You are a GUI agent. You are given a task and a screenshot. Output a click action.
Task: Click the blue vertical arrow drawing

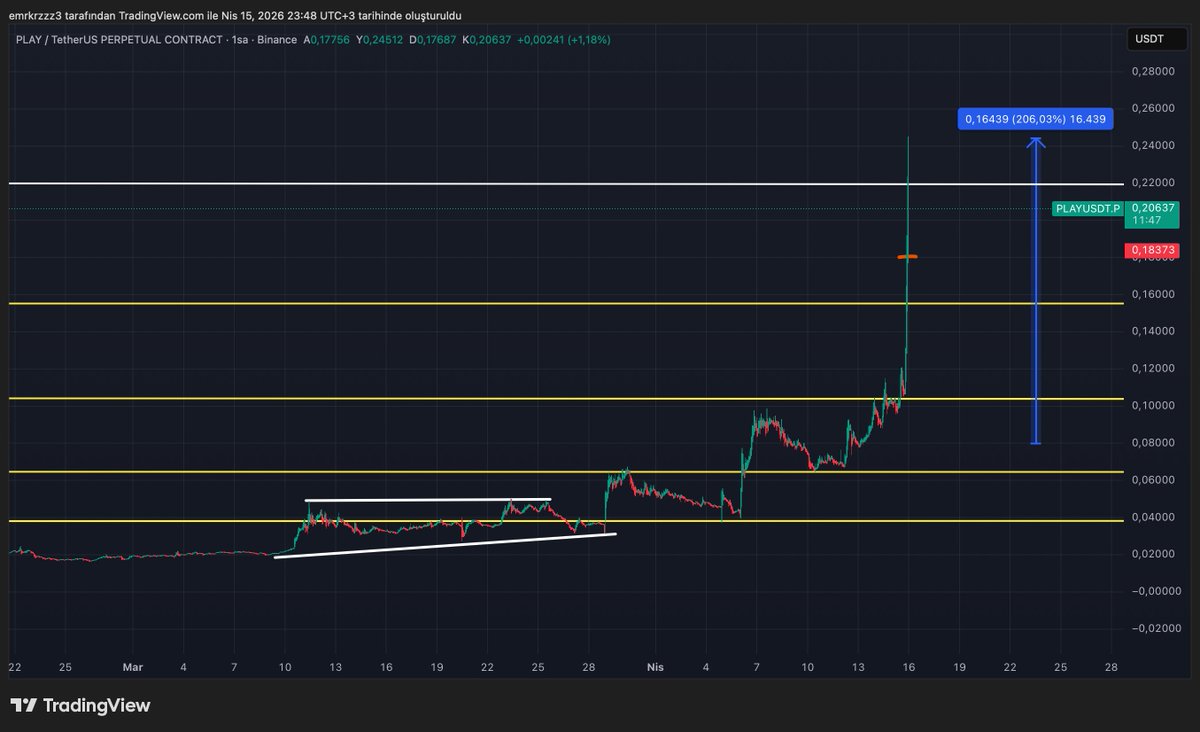click(1035, 290)
